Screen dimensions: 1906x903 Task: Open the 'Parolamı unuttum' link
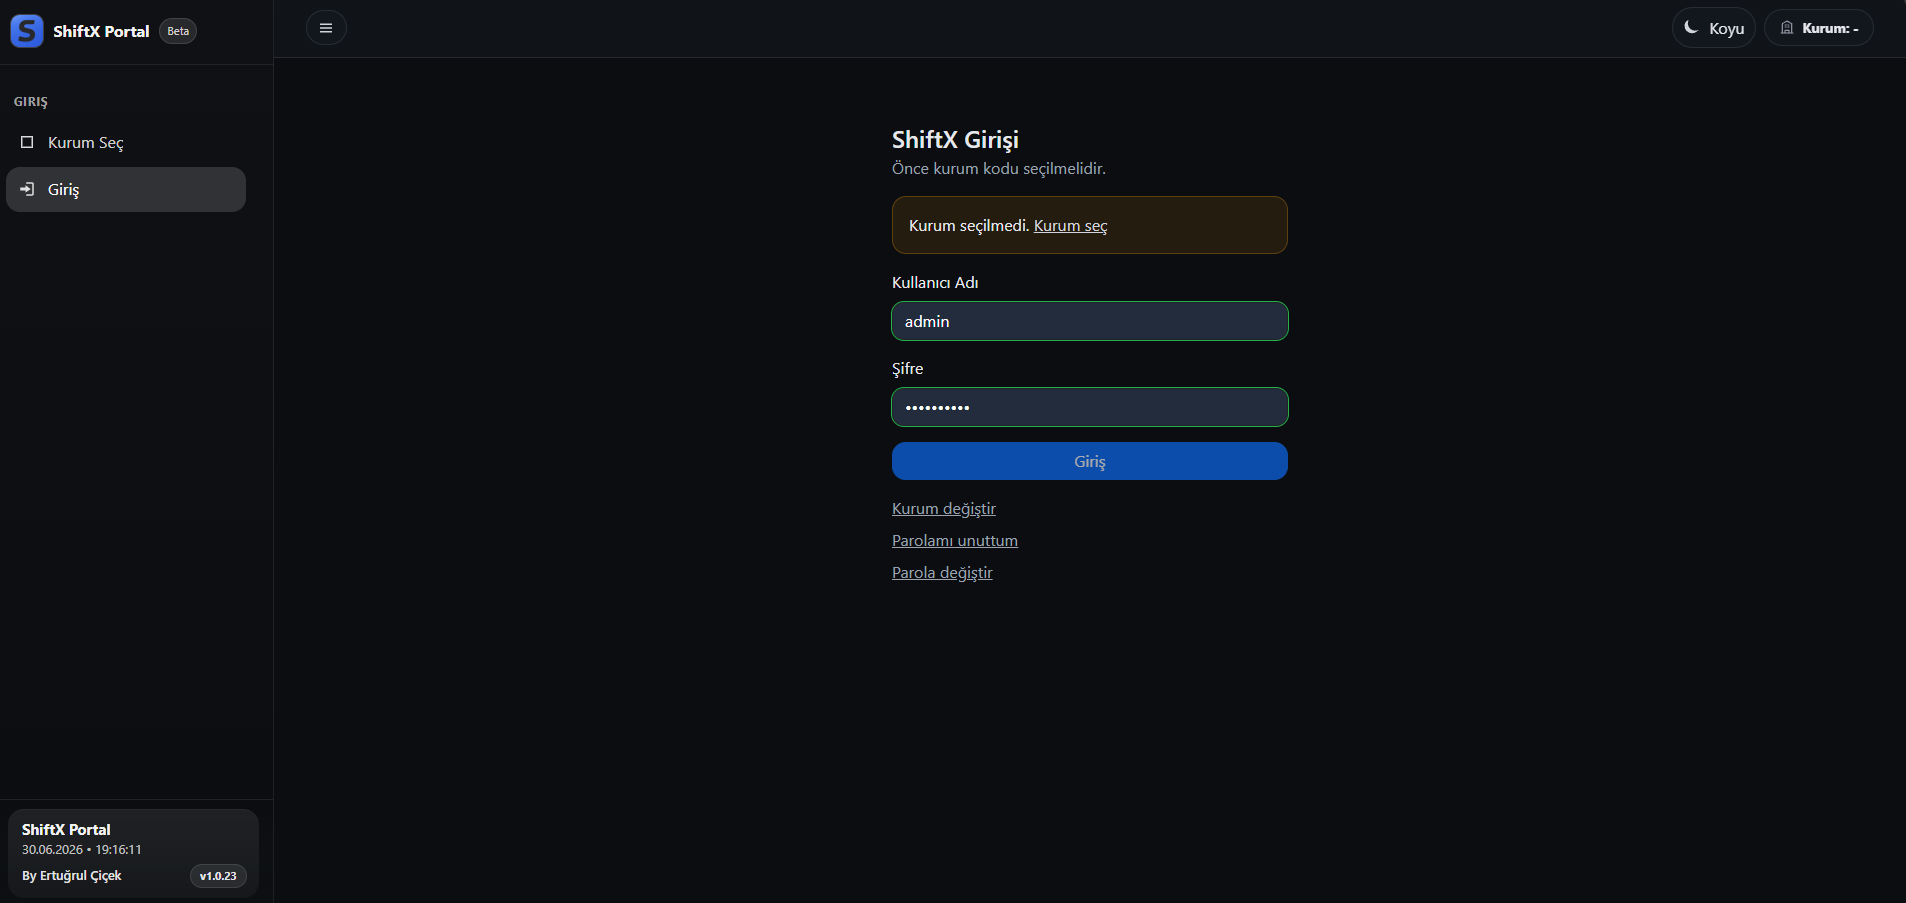coord(954,541)
